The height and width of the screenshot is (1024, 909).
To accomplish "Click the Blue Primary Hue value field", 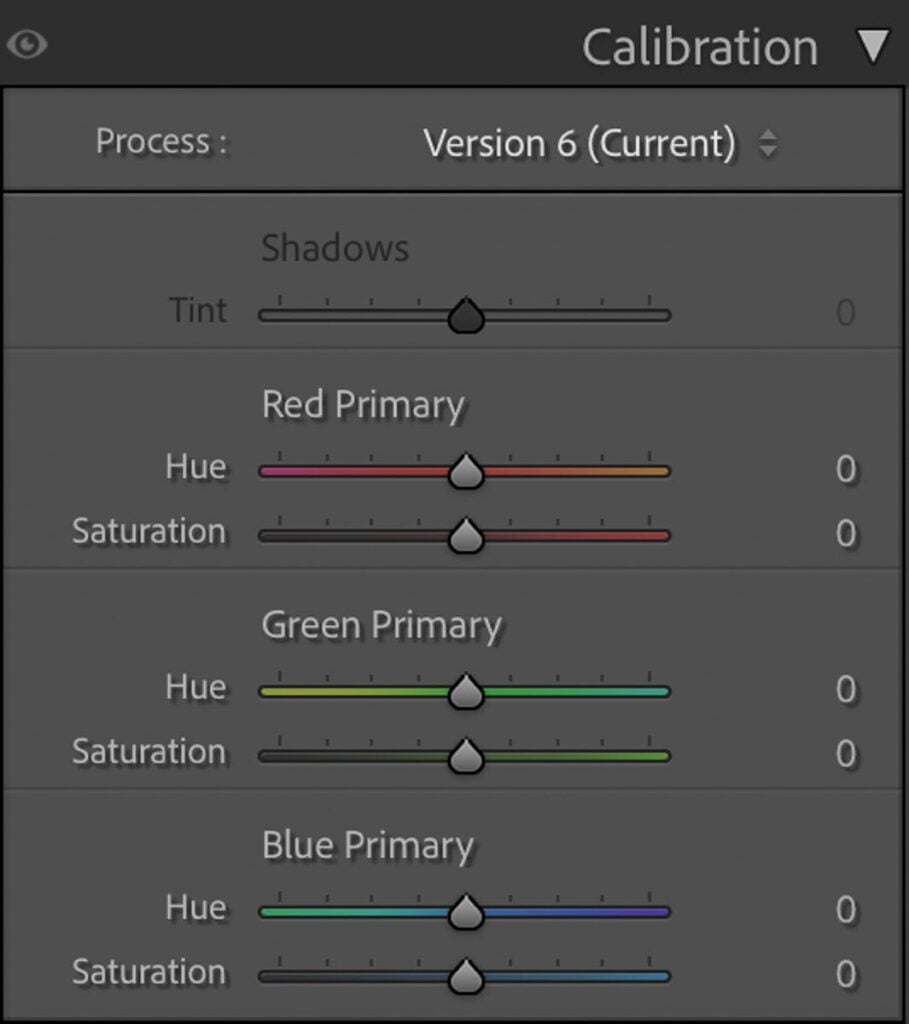I will [x=845, y=909].
